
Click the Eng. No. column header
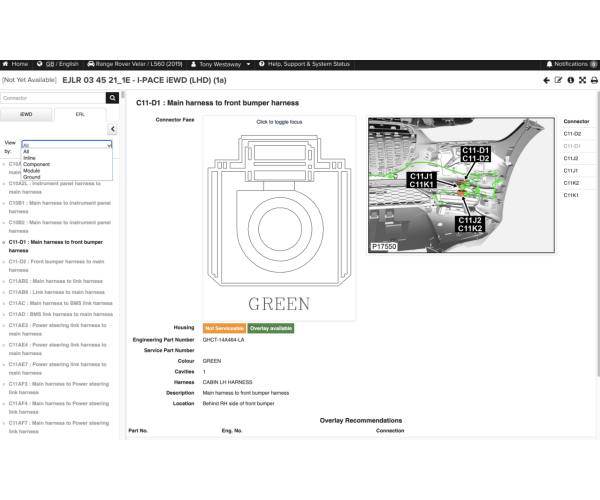point(232,431)
